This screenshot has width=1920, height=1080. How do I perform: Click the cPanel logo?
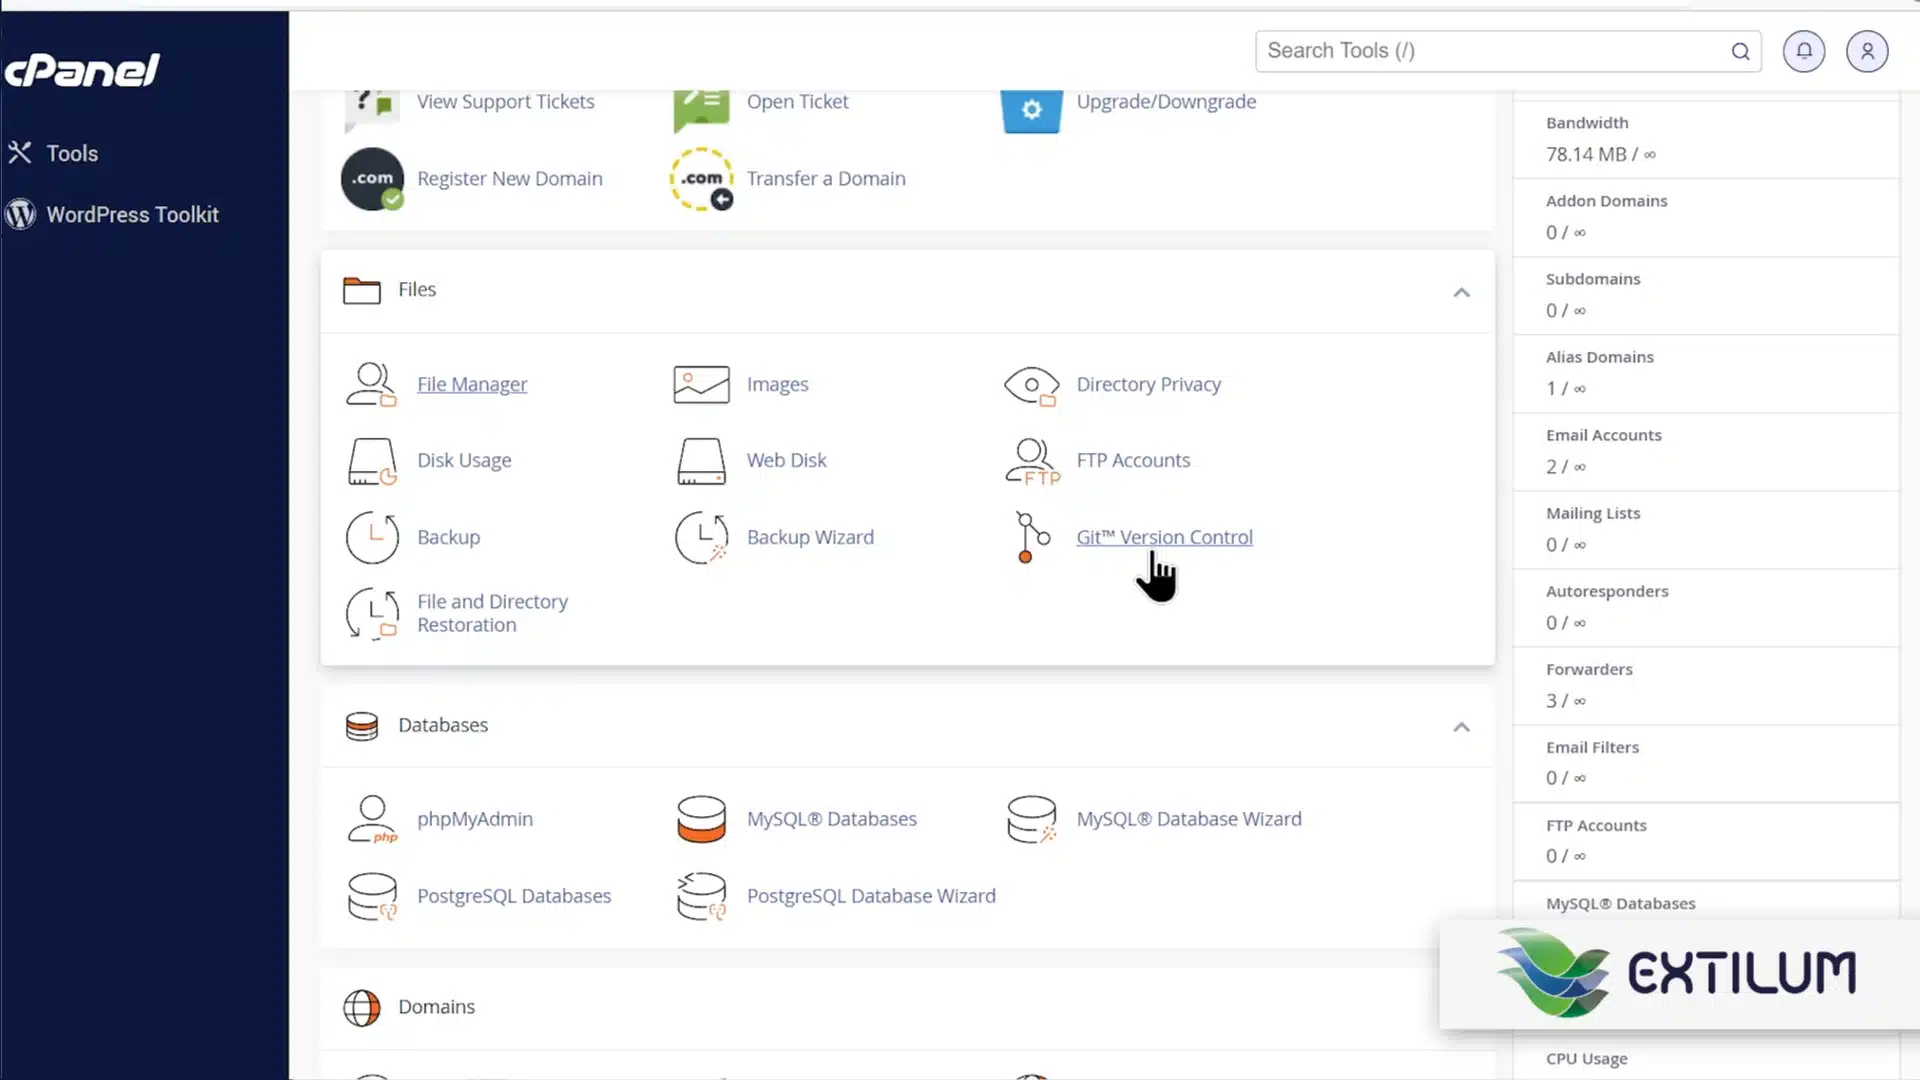pos(81,70)
